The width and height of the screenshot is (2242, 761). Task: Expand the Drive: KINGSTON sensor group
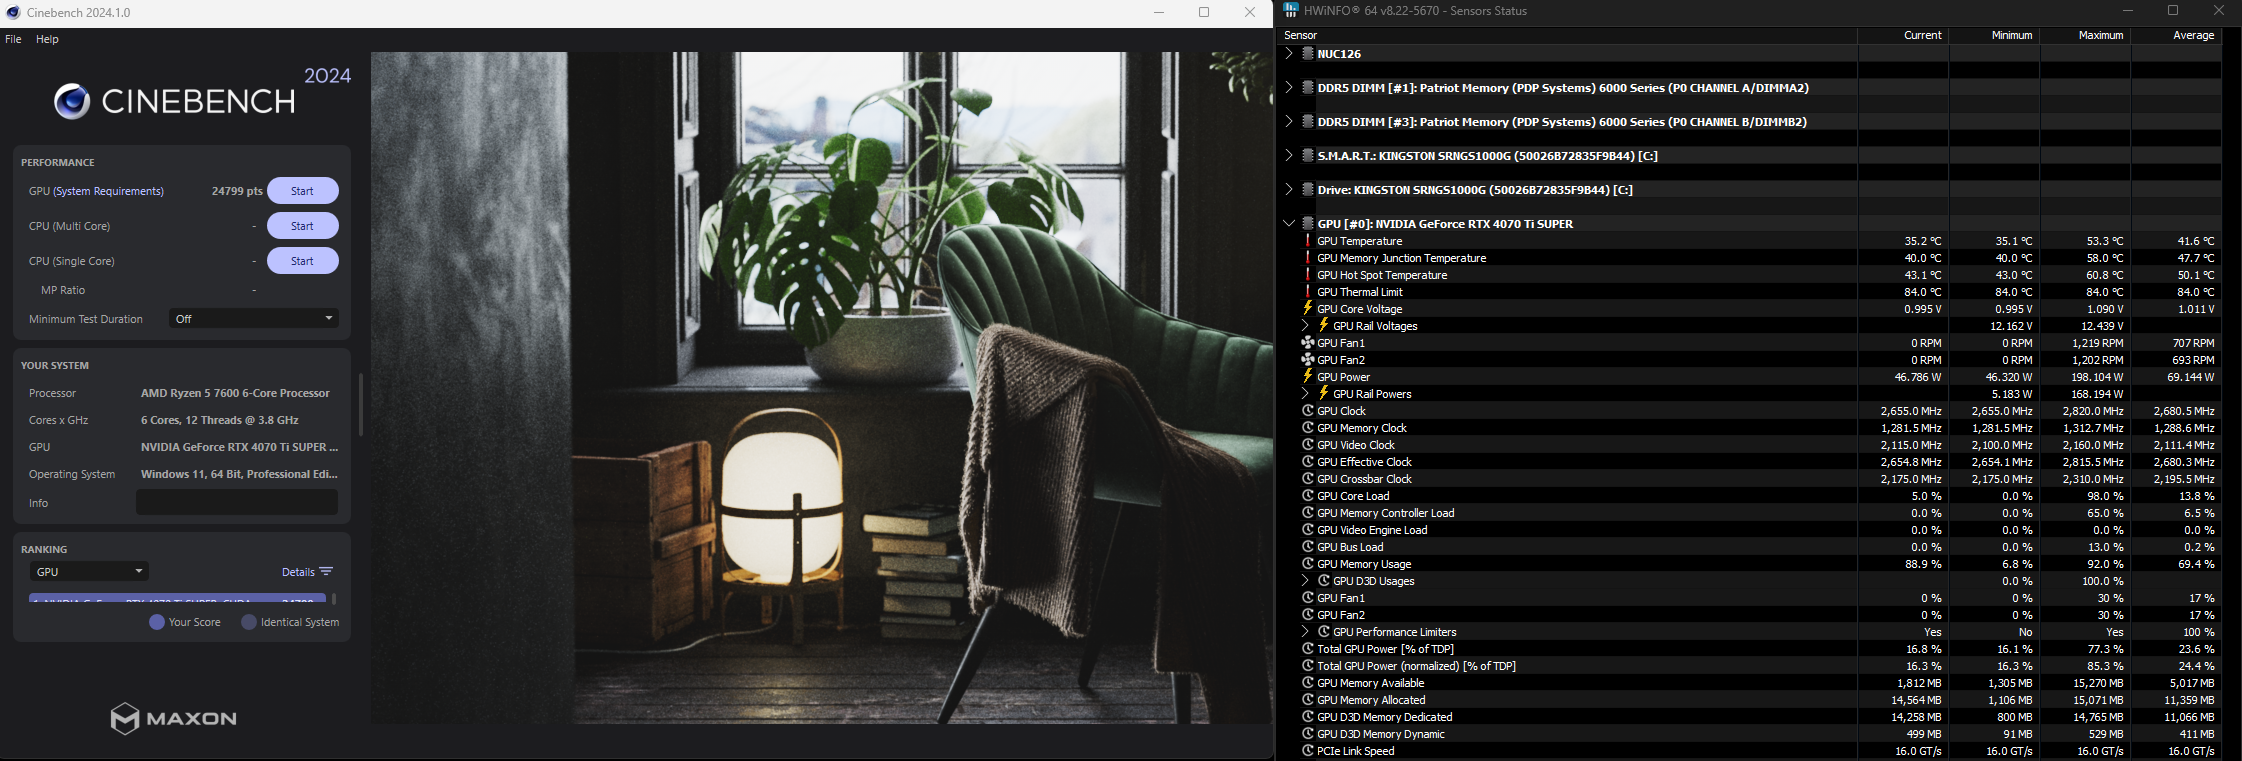tap(1289, 190)
